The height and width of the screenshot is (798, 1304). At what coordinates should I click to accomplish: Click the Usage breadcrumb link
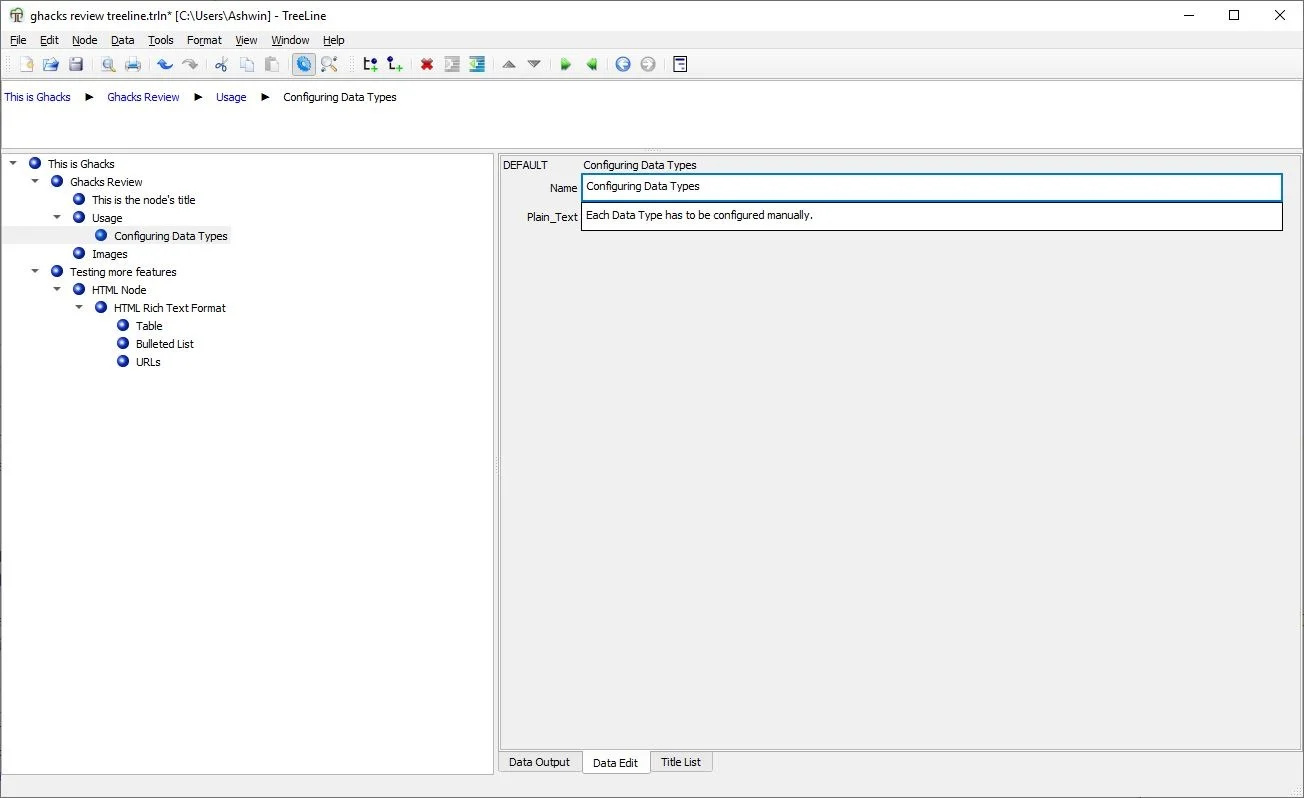coord(231,97)
